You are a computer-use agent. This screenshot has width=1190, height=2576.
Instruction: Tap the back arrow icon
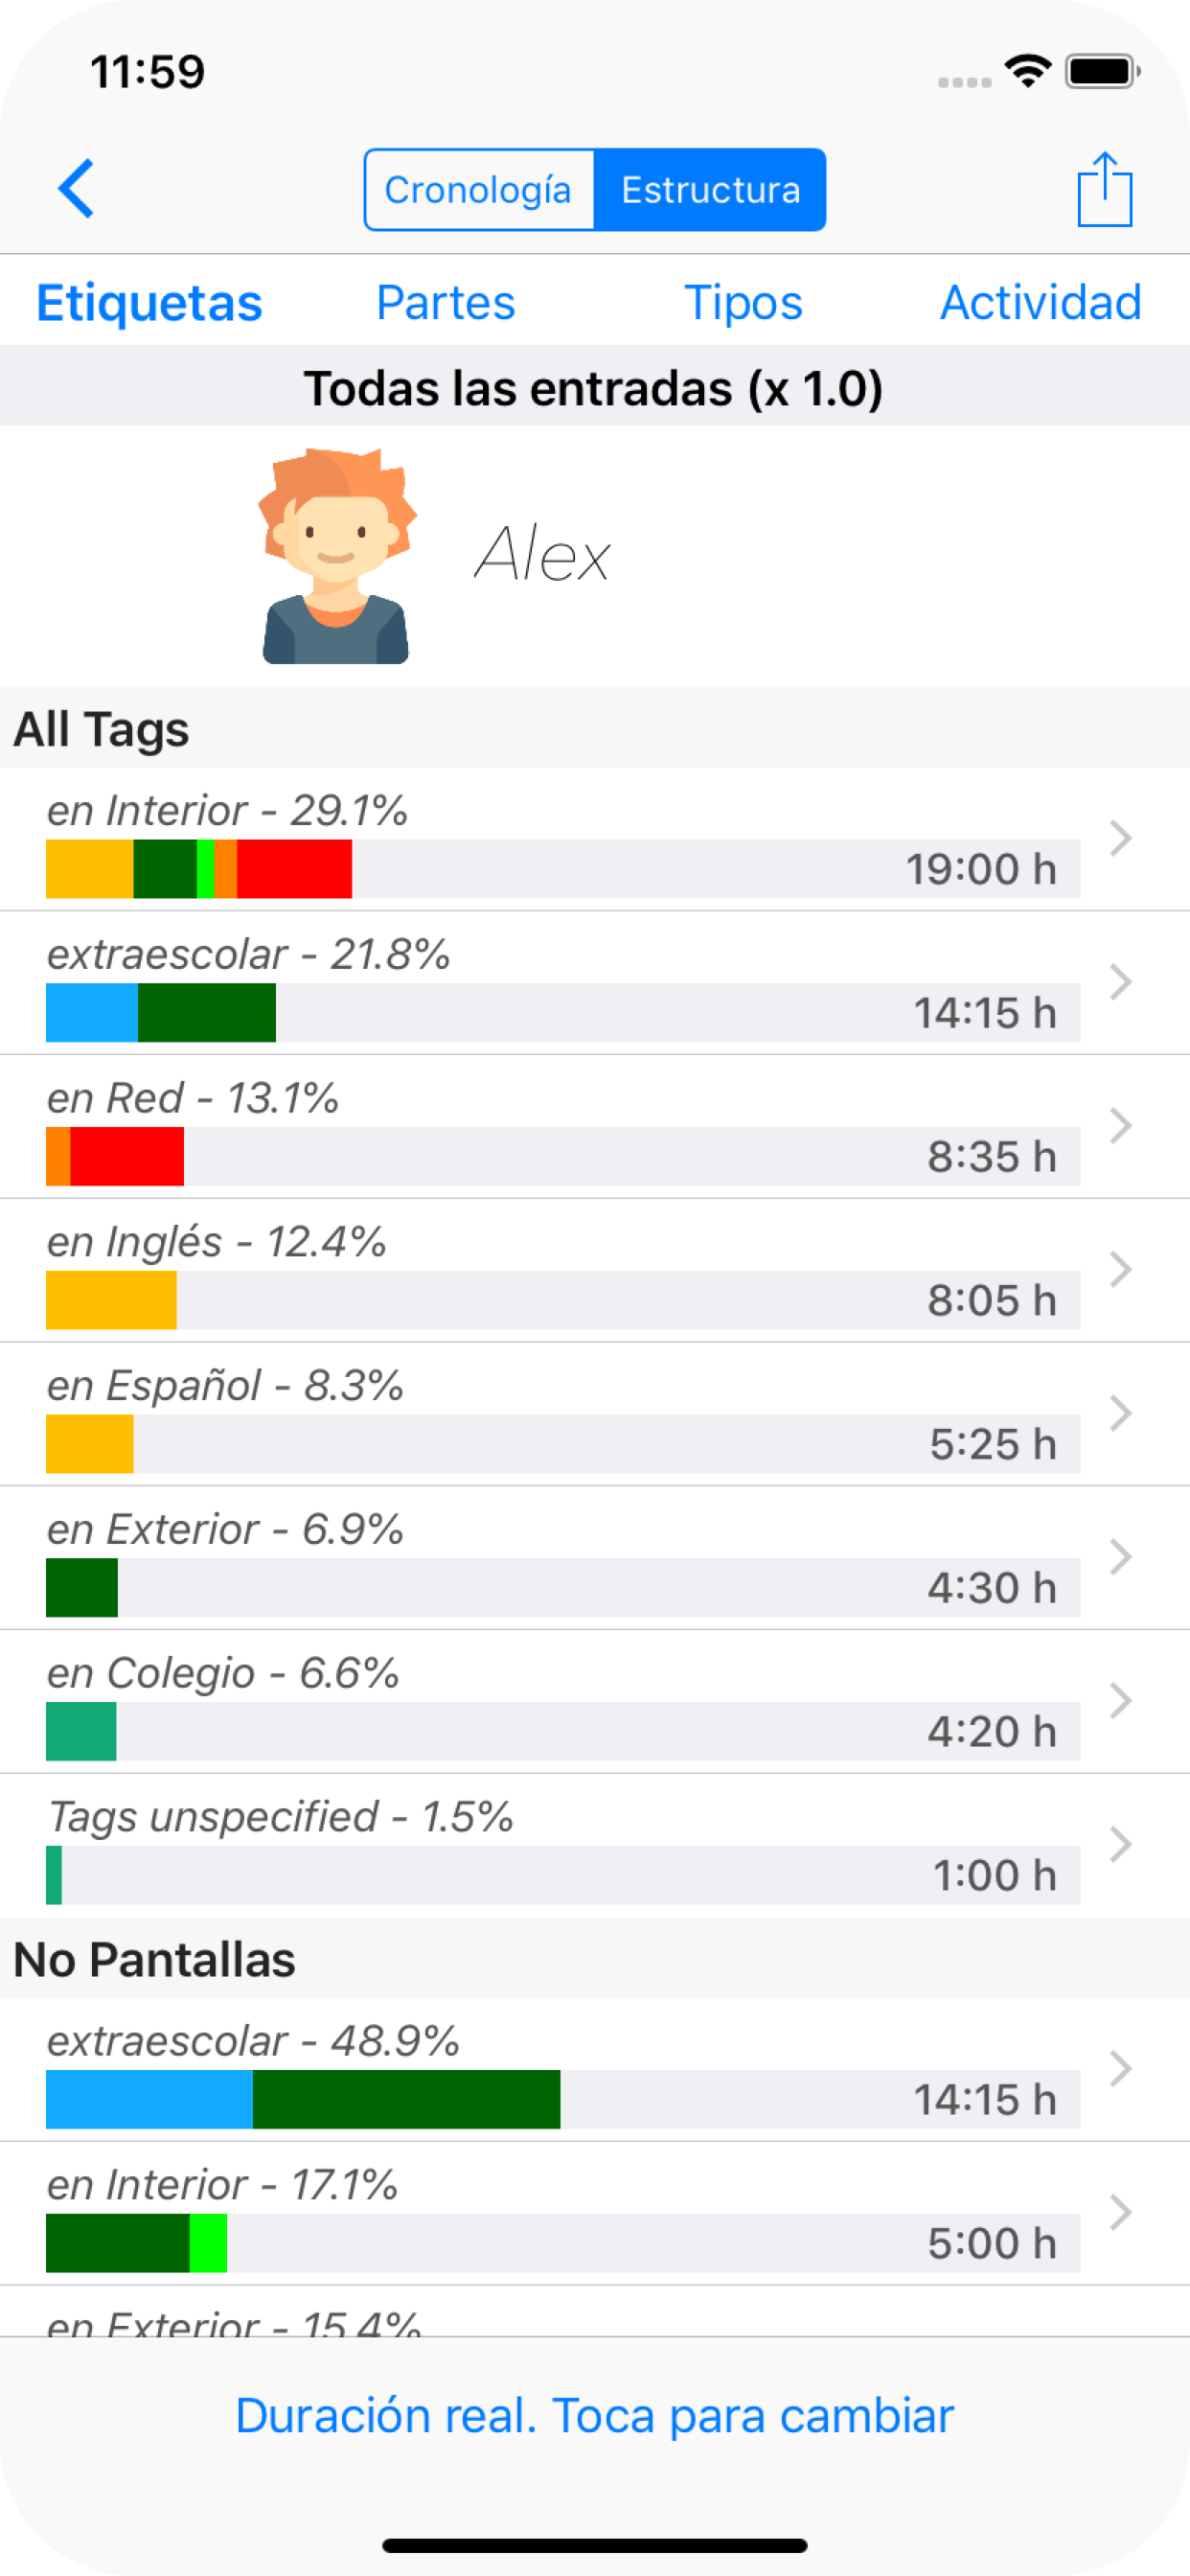76,188
